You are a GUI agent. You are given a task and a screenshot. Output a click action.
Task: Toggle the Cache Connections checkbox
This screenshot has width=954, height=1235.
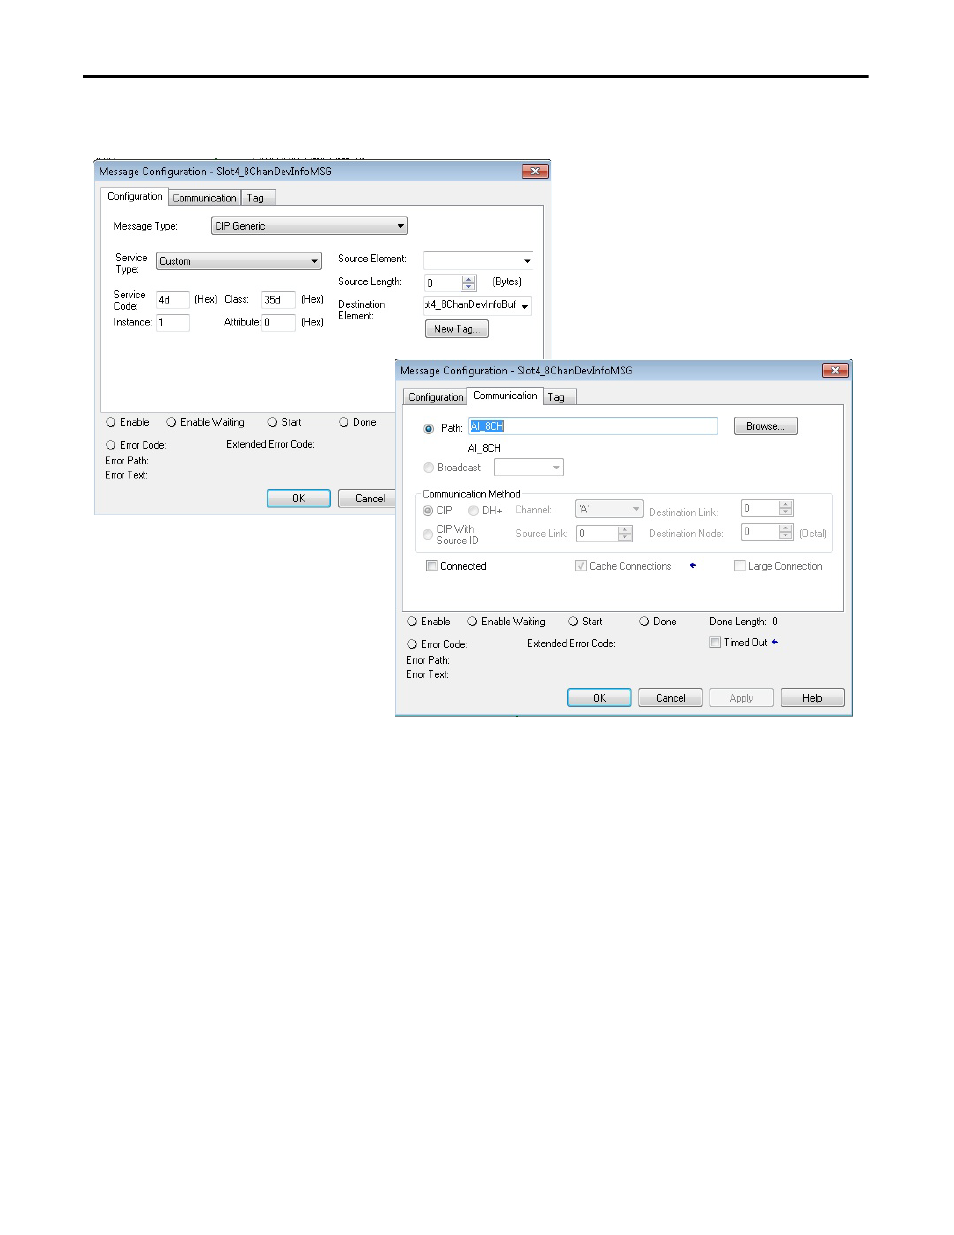pos(581,566)
